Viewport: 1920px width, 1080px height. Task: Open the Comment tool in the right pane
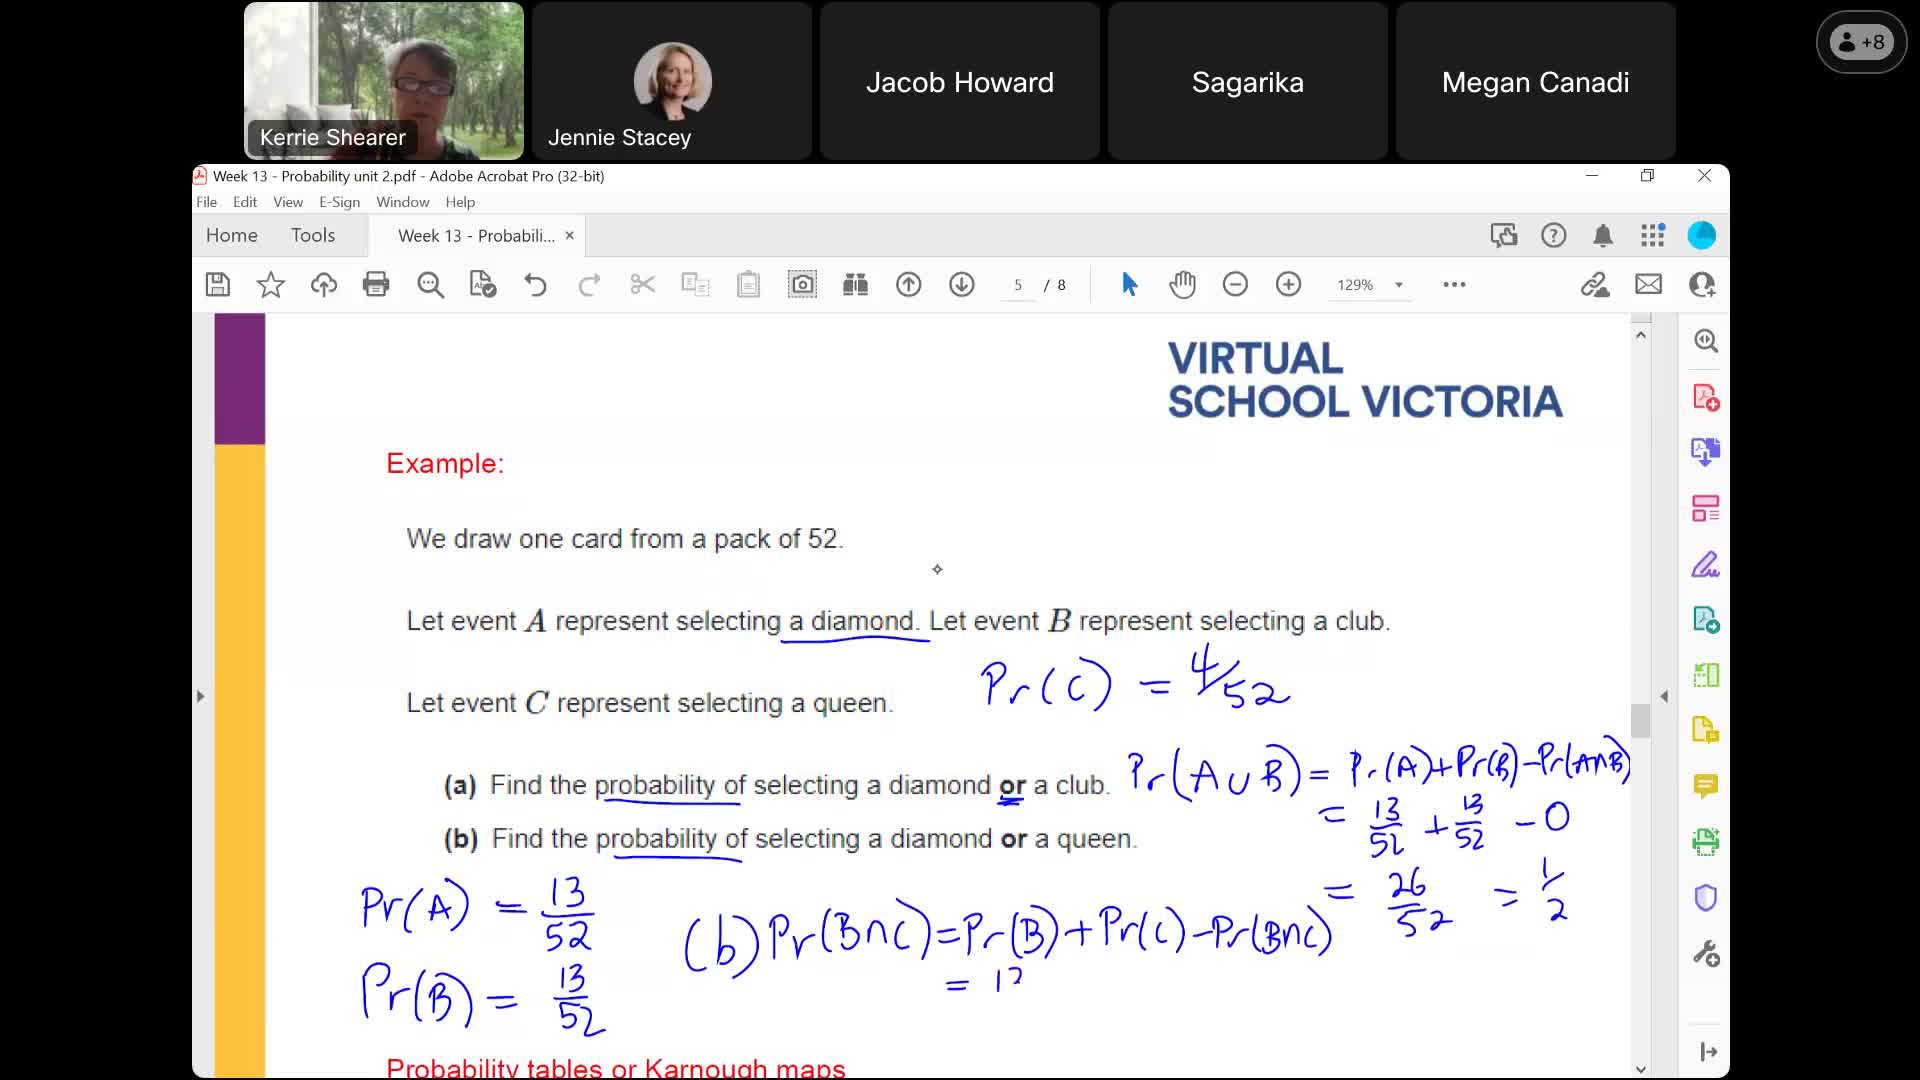click(1705, 786)
